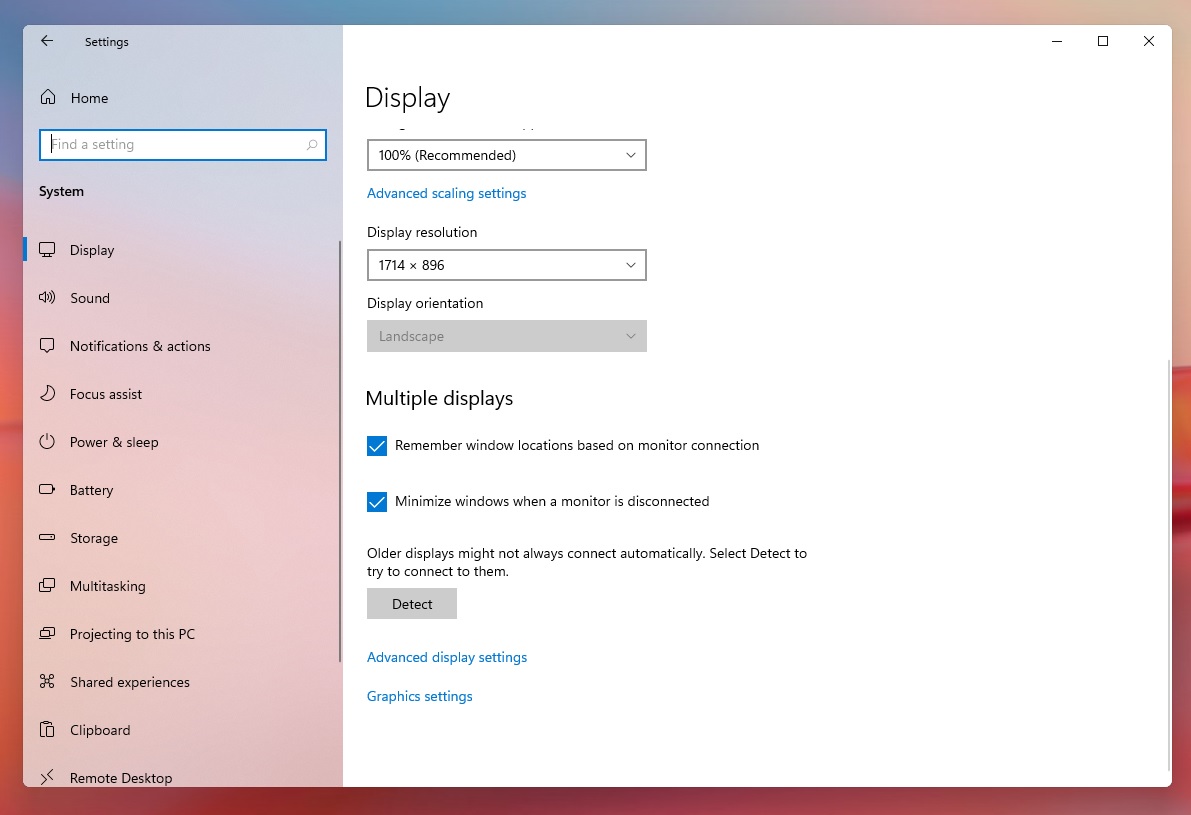Select the Battery icon in sidebar
This screenshot has height=815, width=1191.
(47, 490)
